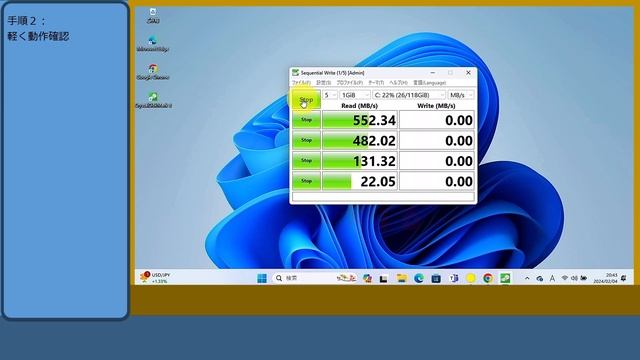Screen dimensions: 640x360
Task: Open the 1GiB test size dropdown
Action: click(x=355, y=95)
